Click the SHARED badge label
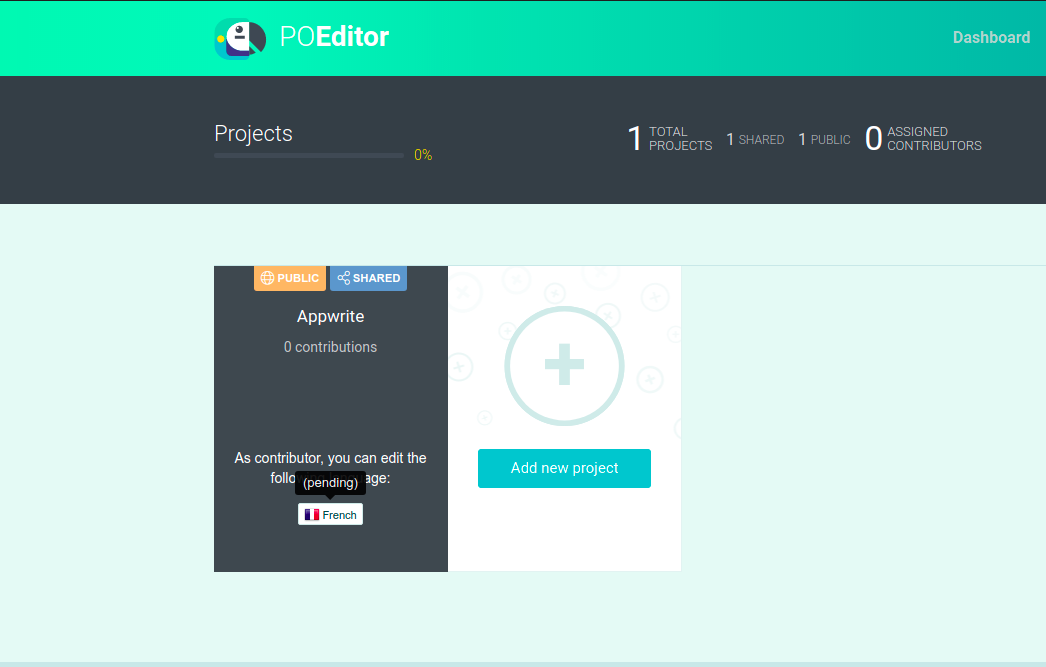 376,278
